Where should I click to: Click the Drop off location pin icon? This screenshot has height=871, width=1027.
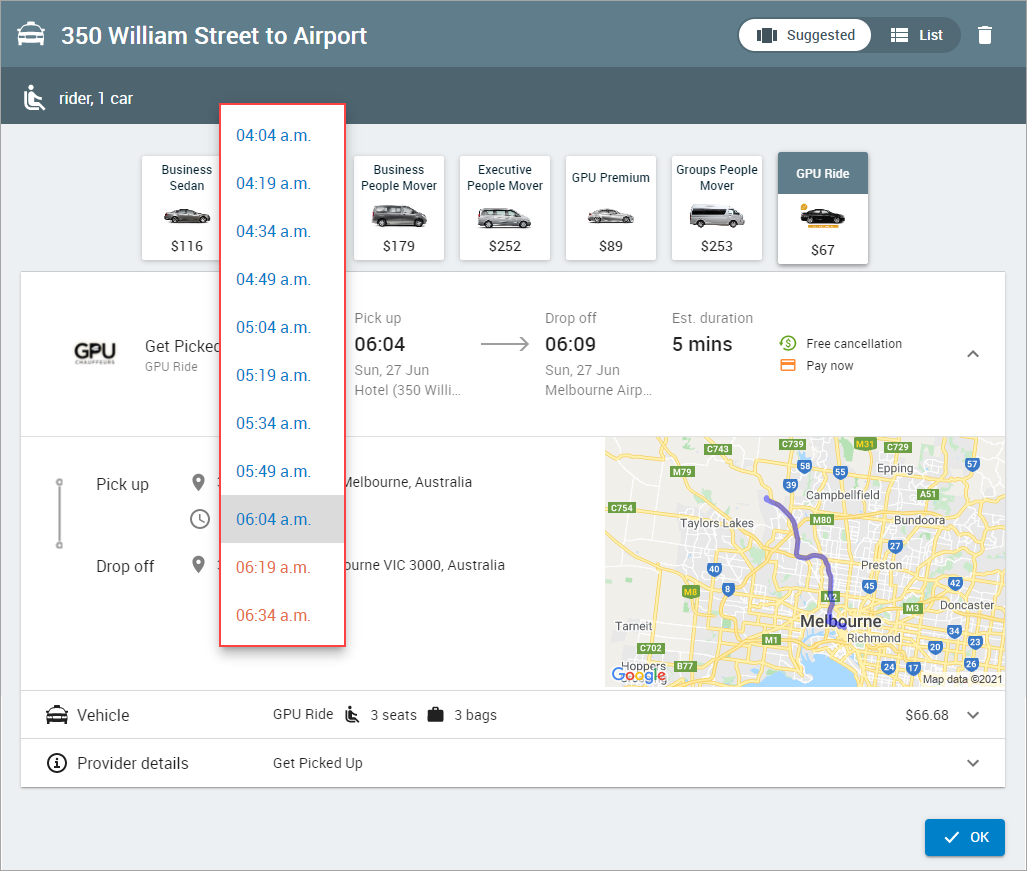198,565
